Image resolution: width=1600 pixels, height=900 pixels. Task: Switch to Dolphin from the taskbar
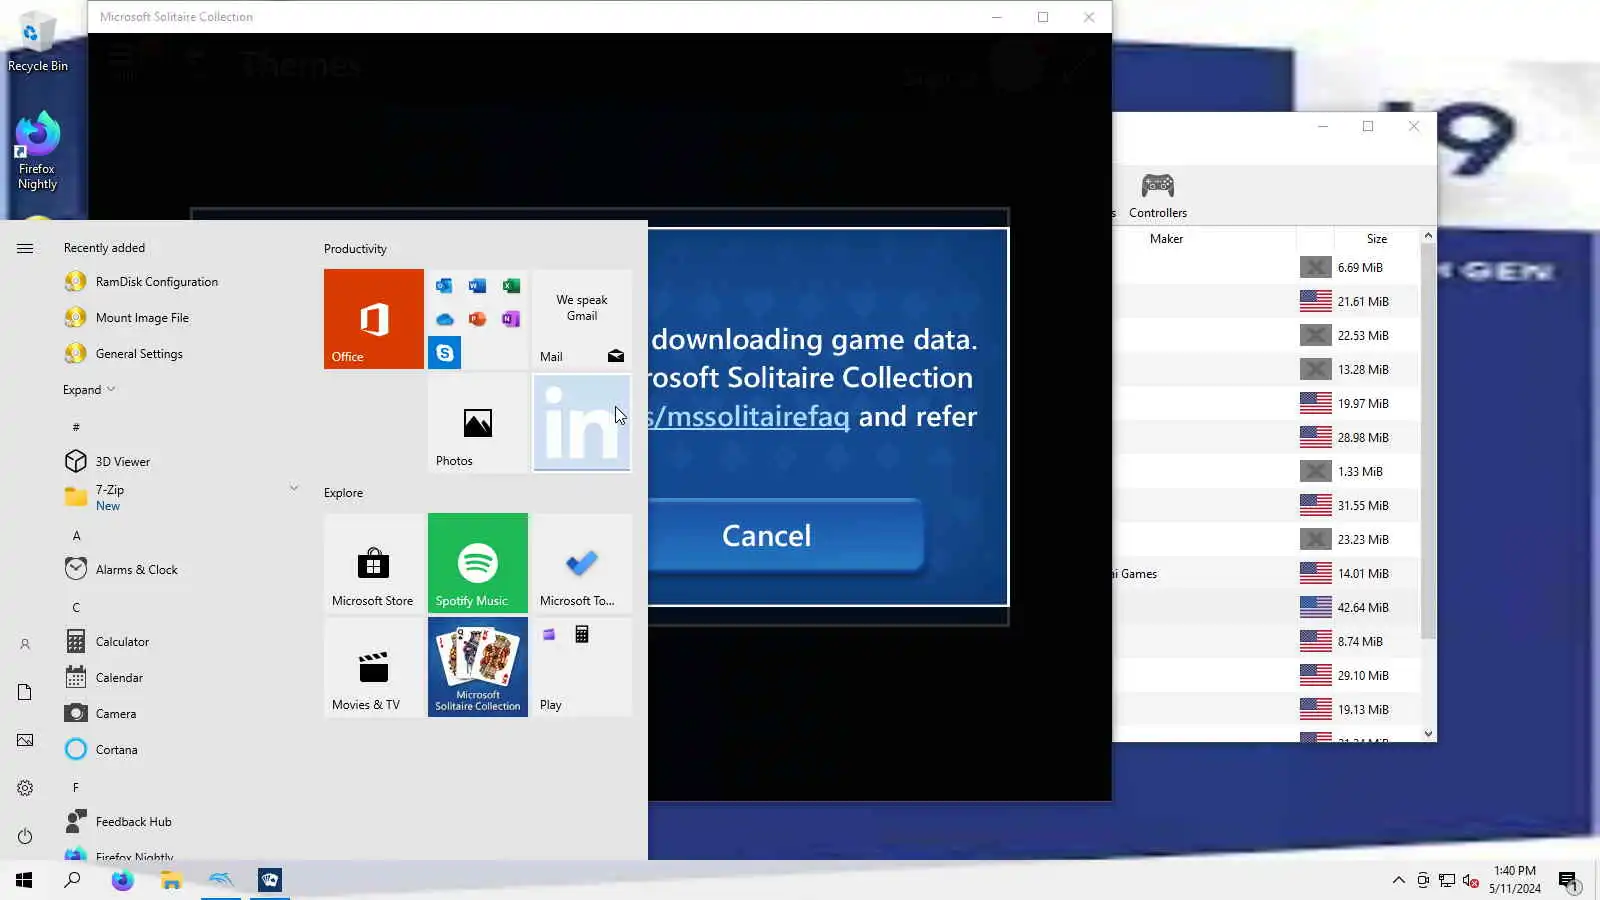(221, 880)
